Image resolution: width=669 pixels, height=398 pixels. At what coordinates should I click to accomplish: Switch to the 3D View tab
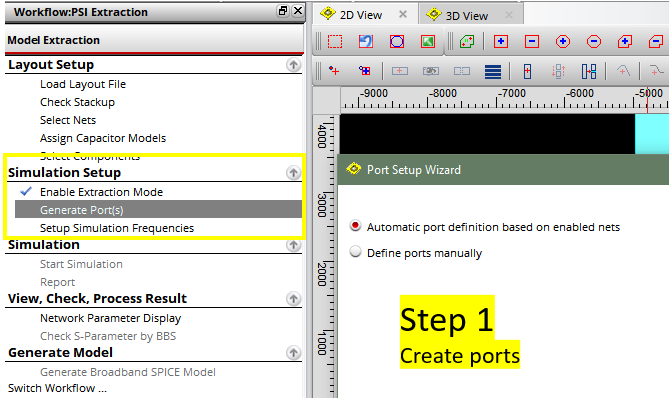pyautogui.click(x=467, y=16)
